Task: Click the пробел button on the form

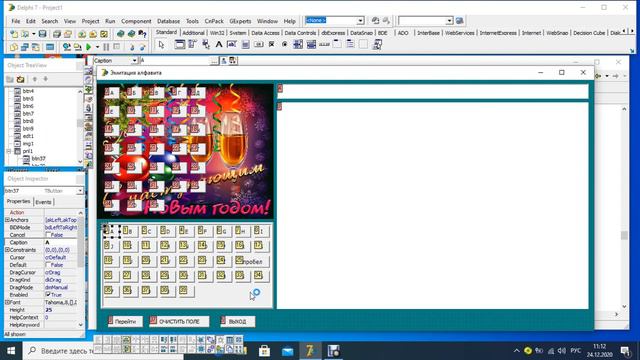Action: [252, 261]
